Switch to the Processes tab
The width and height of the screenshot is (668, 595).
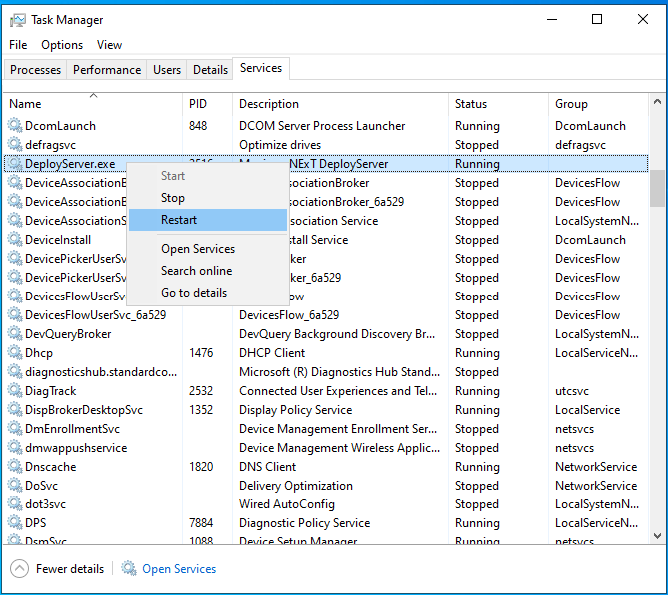pyautogui.click(x=35, y=69)
